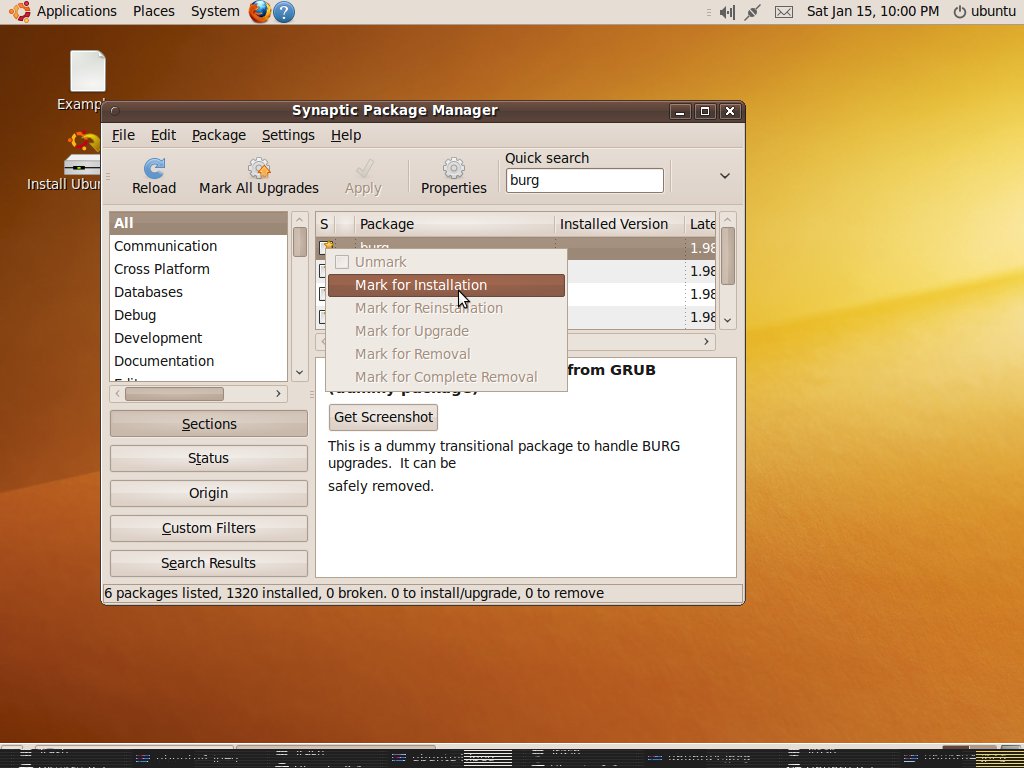The image size is (1024, 768).
Task: Click the Quick search input field
Action: [x=584, y=181]
